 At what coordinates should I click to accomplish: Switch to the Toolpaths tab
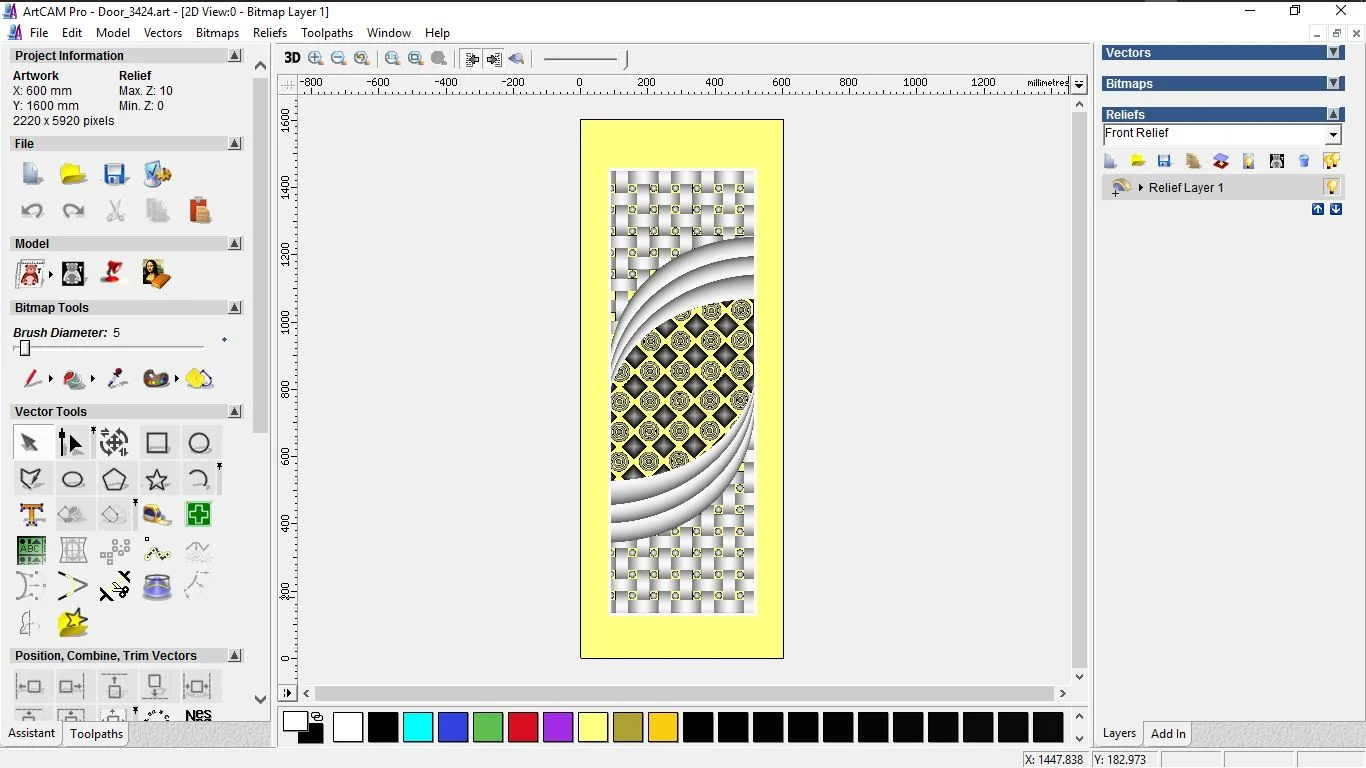click(96, 734)
